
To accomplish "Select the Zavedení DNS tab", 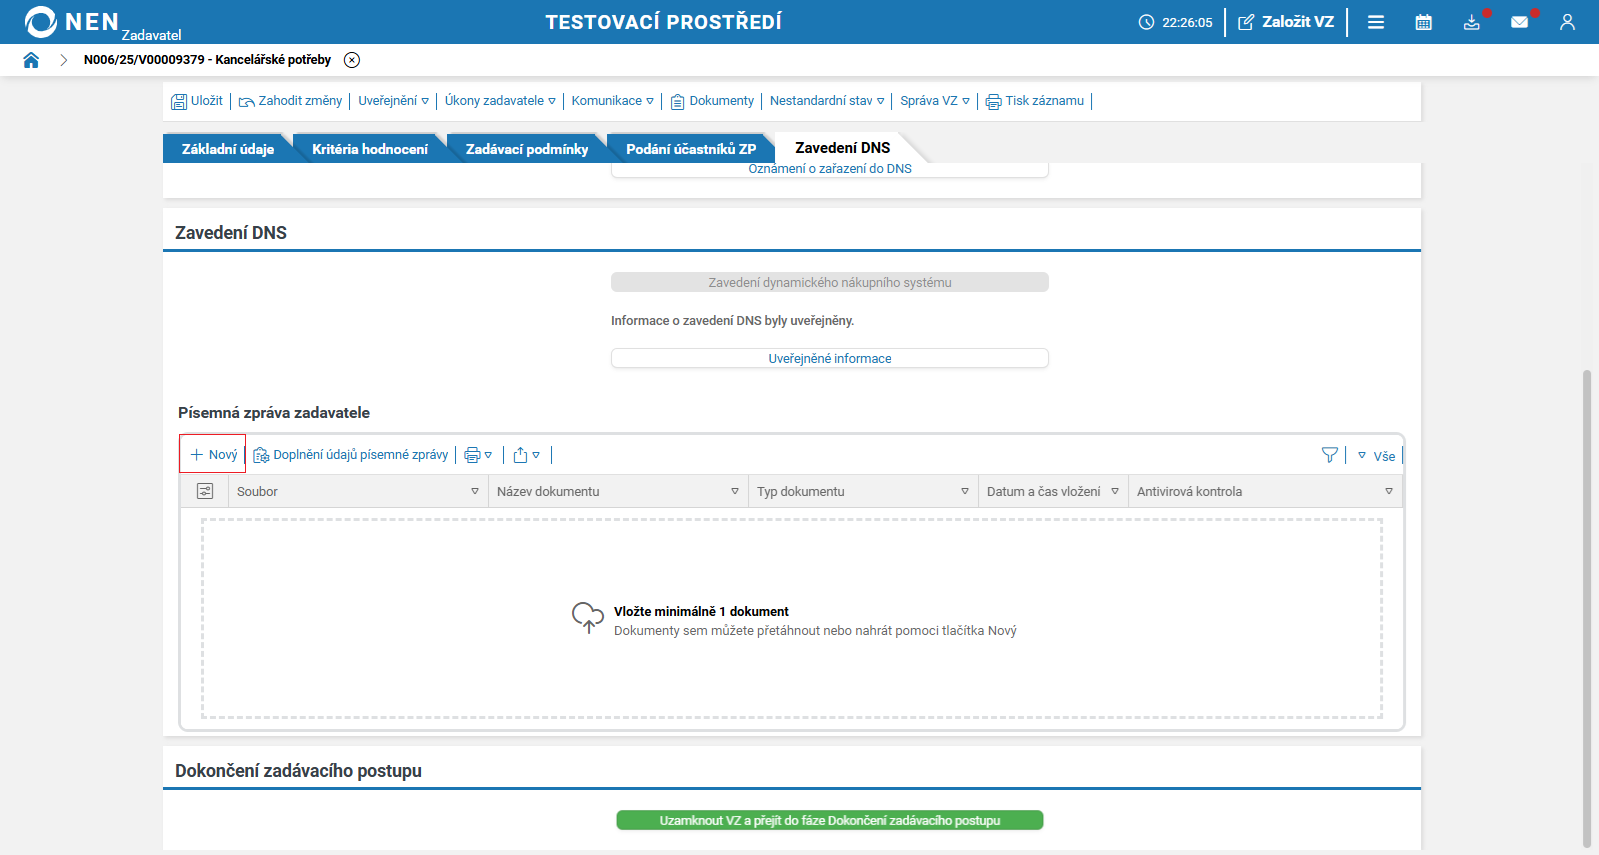I will coord(843,148).
